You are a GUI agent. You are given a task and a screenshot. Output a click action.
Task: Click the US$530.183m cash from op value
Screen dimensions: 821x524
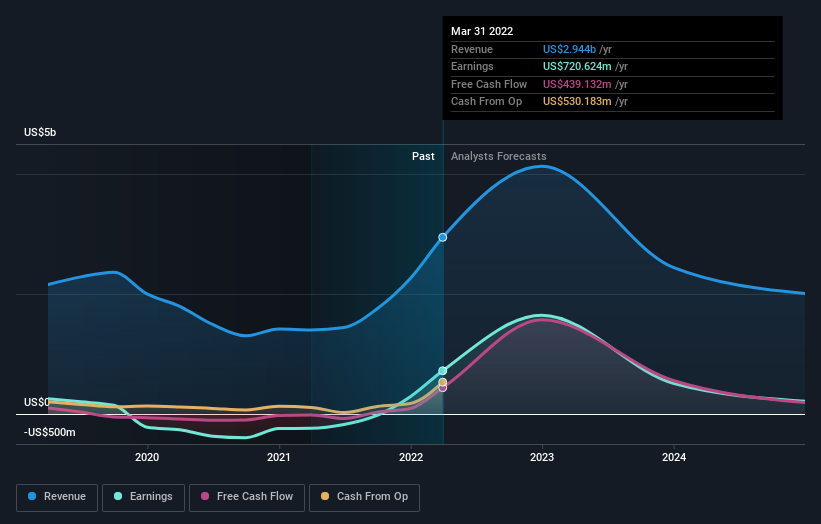click(x=577, y=102)
